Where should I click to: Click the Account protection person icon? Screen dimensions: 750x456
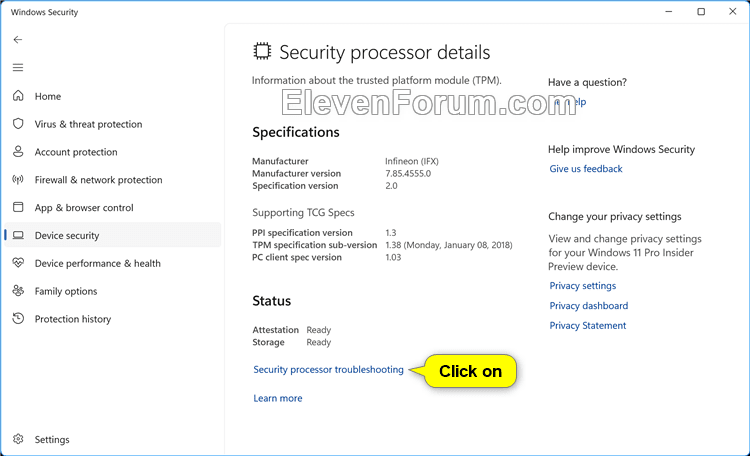pyautogui.click(x=18, y=152)
